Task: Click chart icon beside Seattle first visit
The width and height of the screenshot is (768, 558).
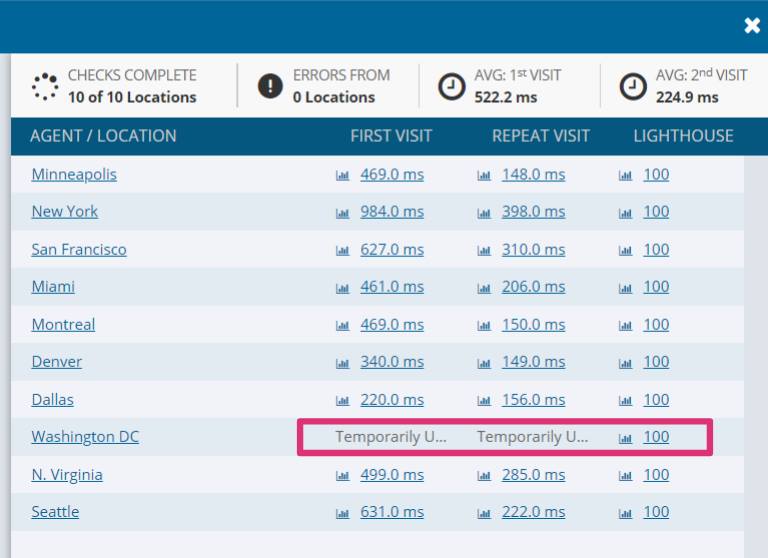Action: coord(343,513)
